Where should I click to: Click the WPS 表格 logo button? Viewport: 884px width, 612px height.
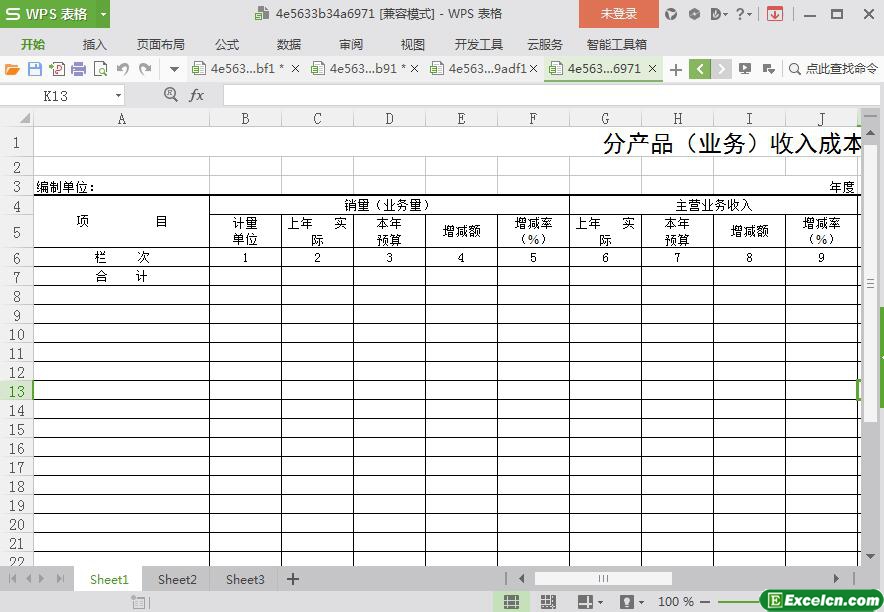coord(48,14)
